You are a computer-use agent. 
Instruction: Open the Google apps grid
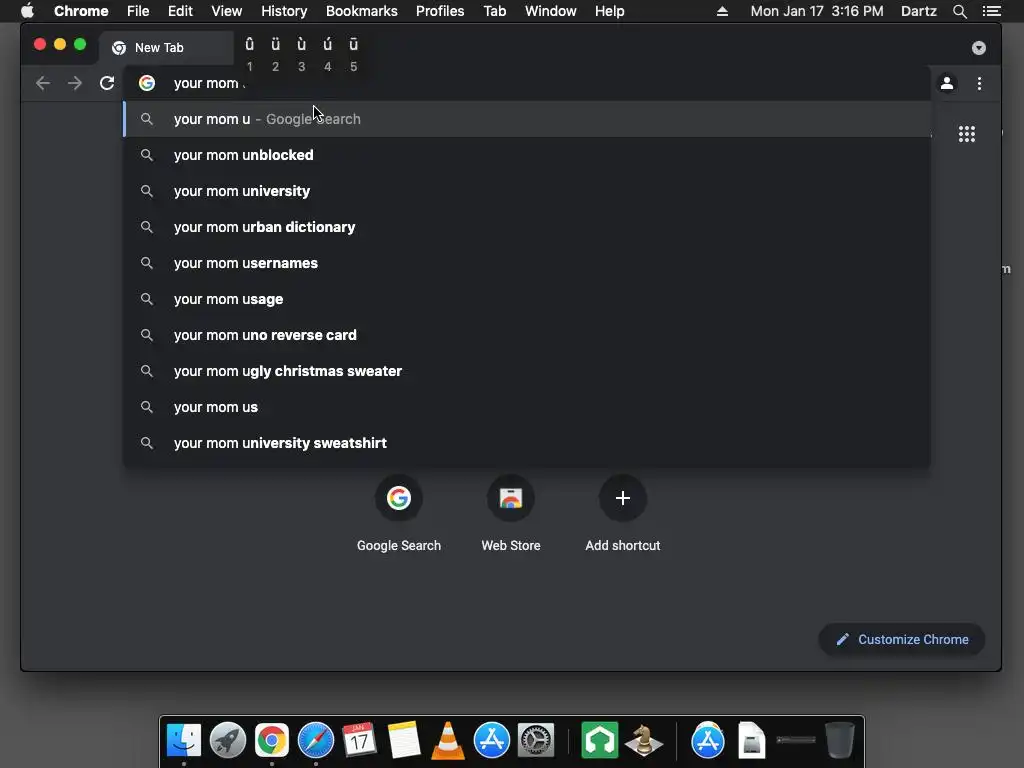967,134
